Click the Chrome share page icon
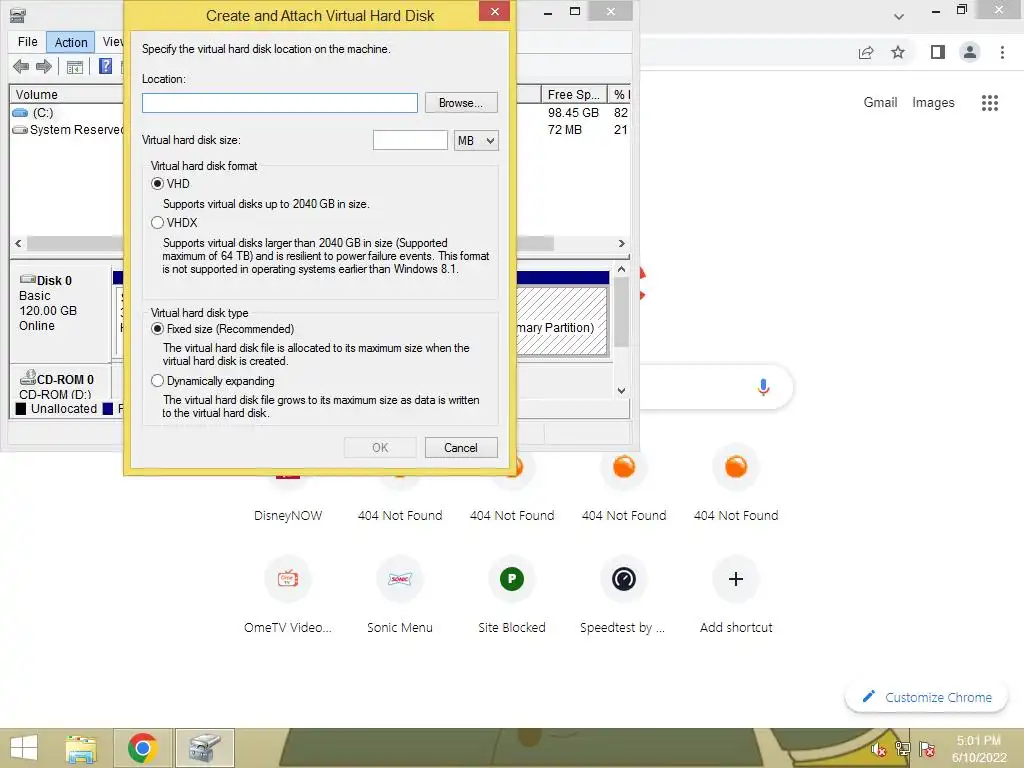The width and height of the screenshot is (1024, 768). 866,52
